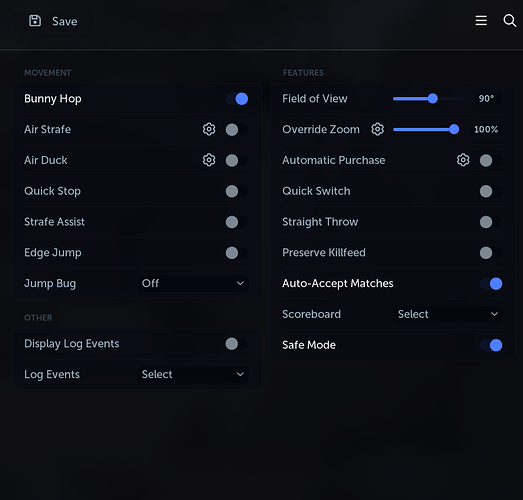Screen dimensions: 523x500
Task: Enable Display Log Events toggle
Action: pos(237,344)
